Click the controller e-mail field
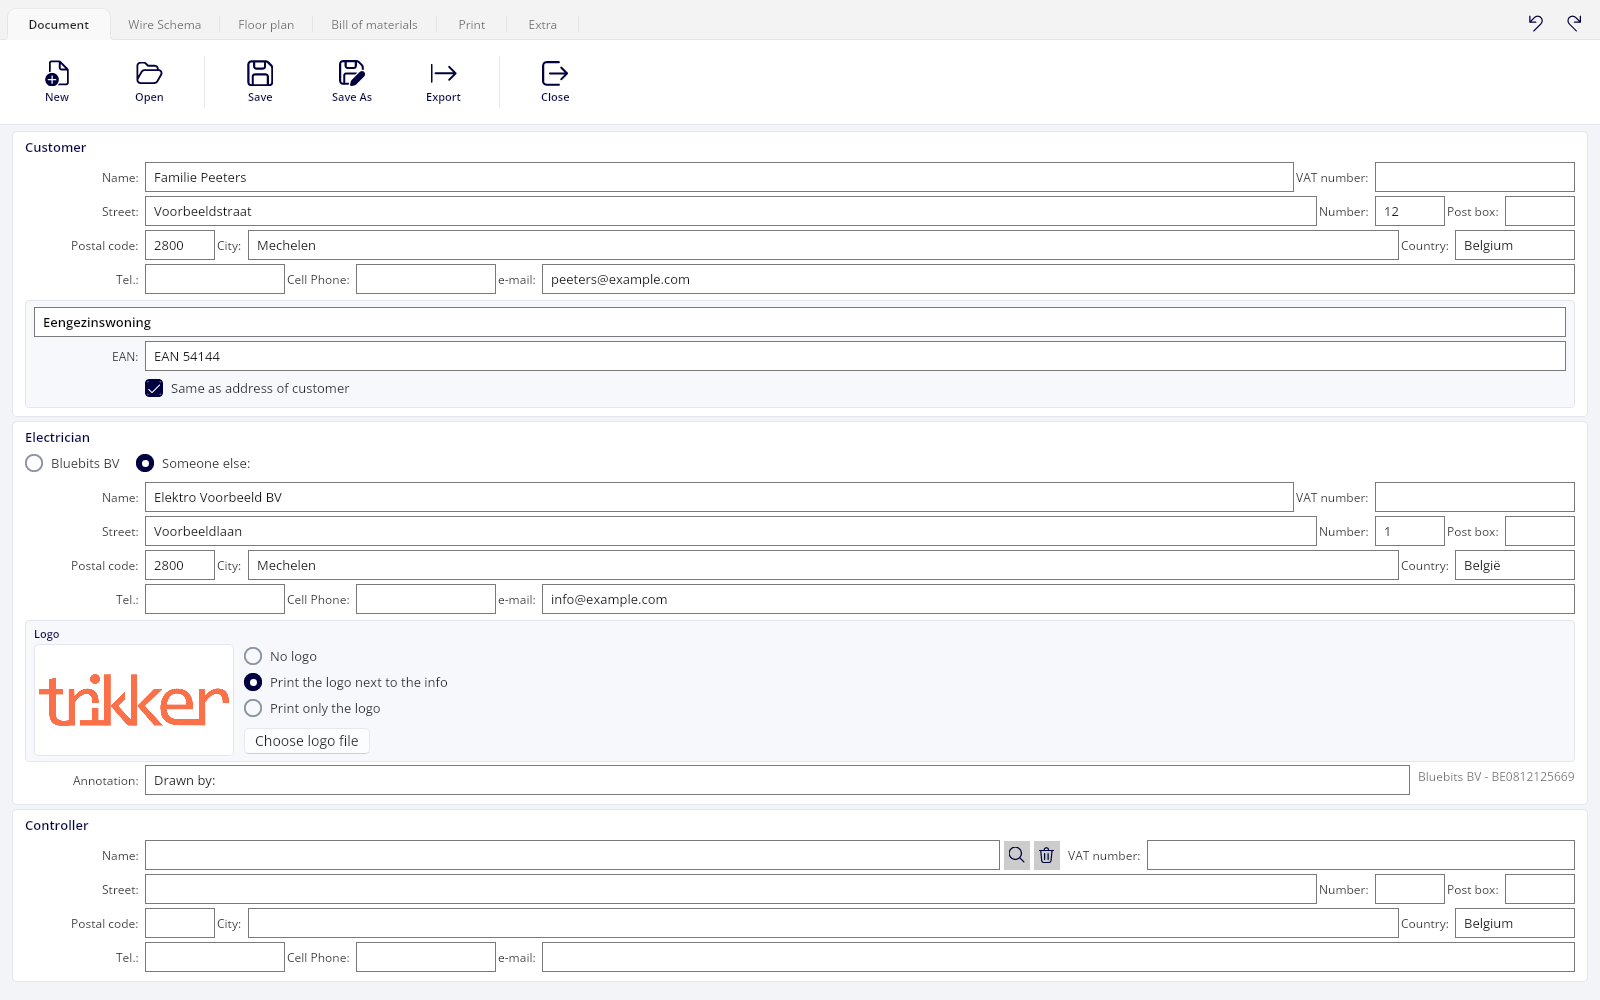This screenshot has width=1600, height=1000. coord(1058,957)
